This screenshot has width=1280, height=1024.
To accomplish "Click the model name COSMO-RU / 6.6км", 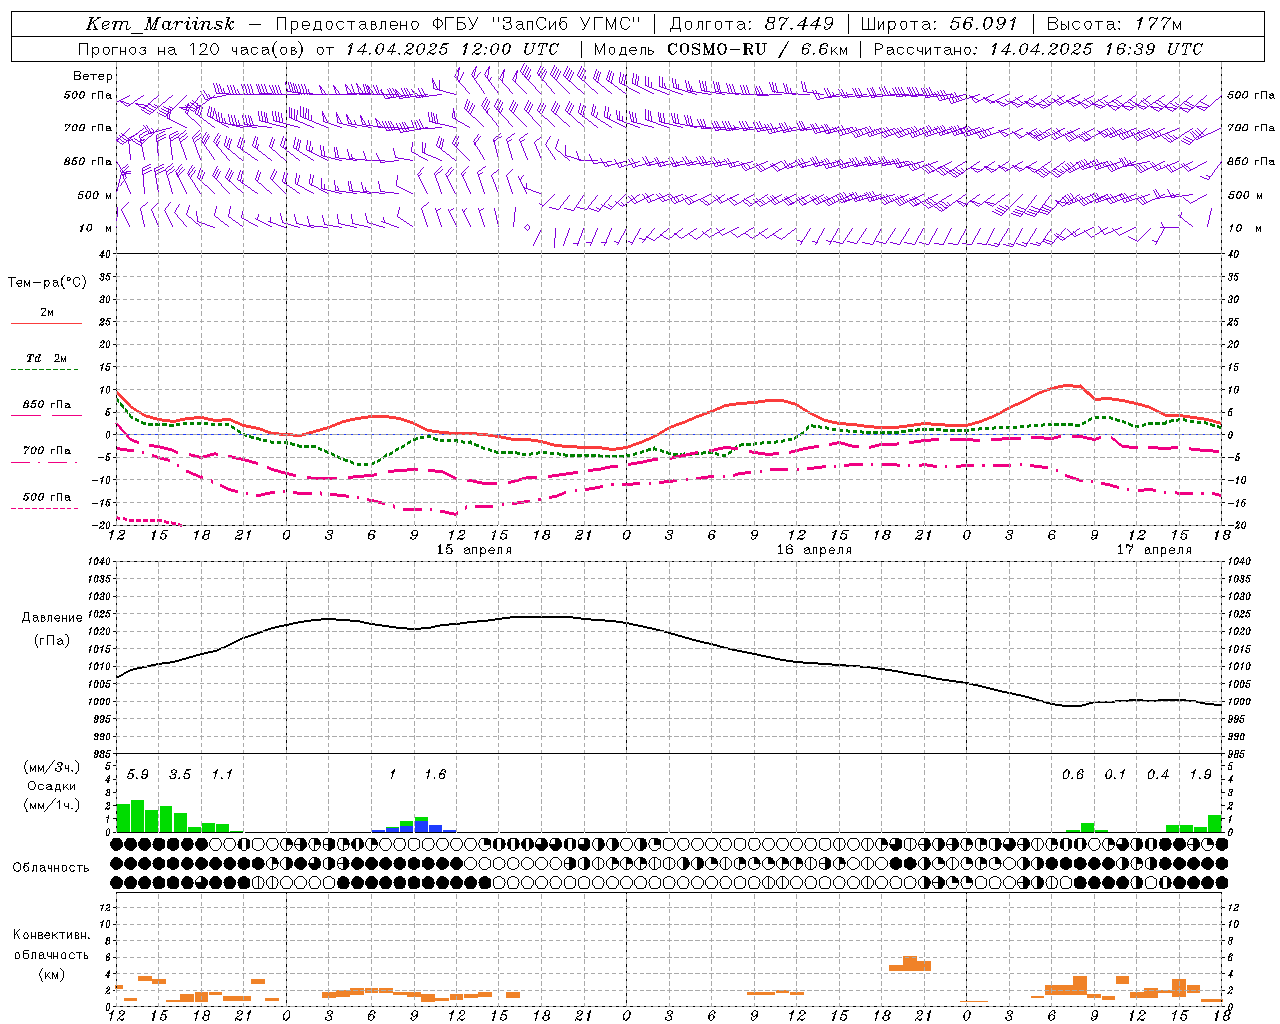I will click(758, 49).
